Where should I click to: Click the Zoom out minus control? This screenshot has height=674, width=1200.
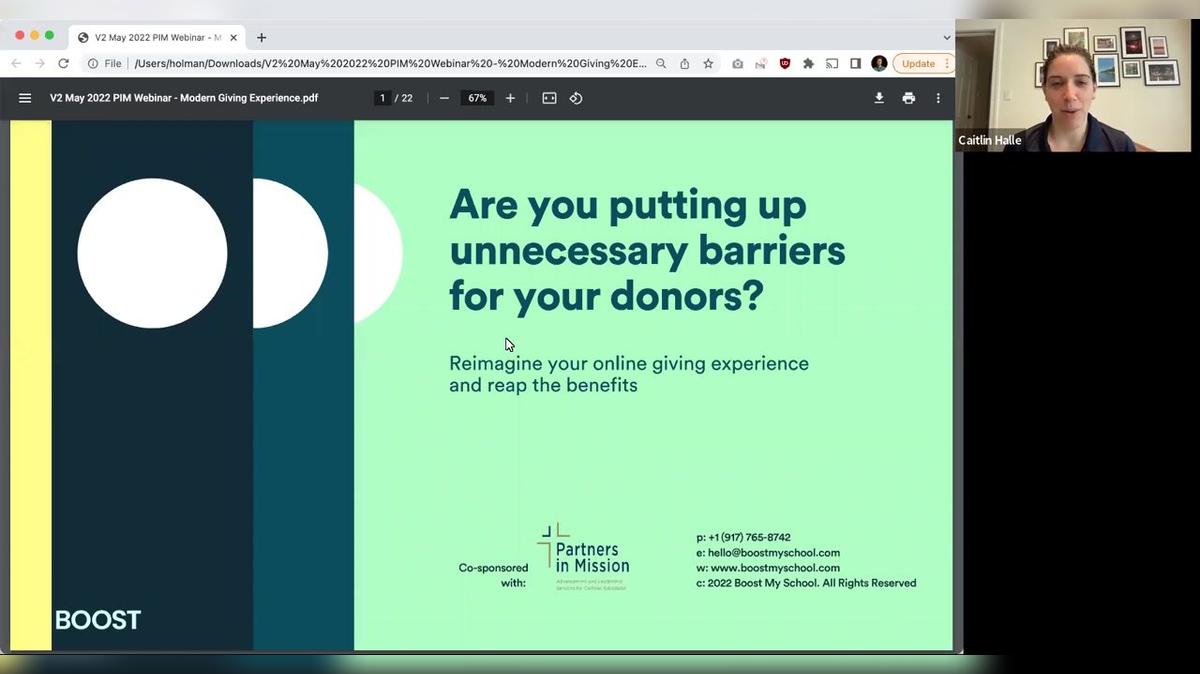click(443, 98)
